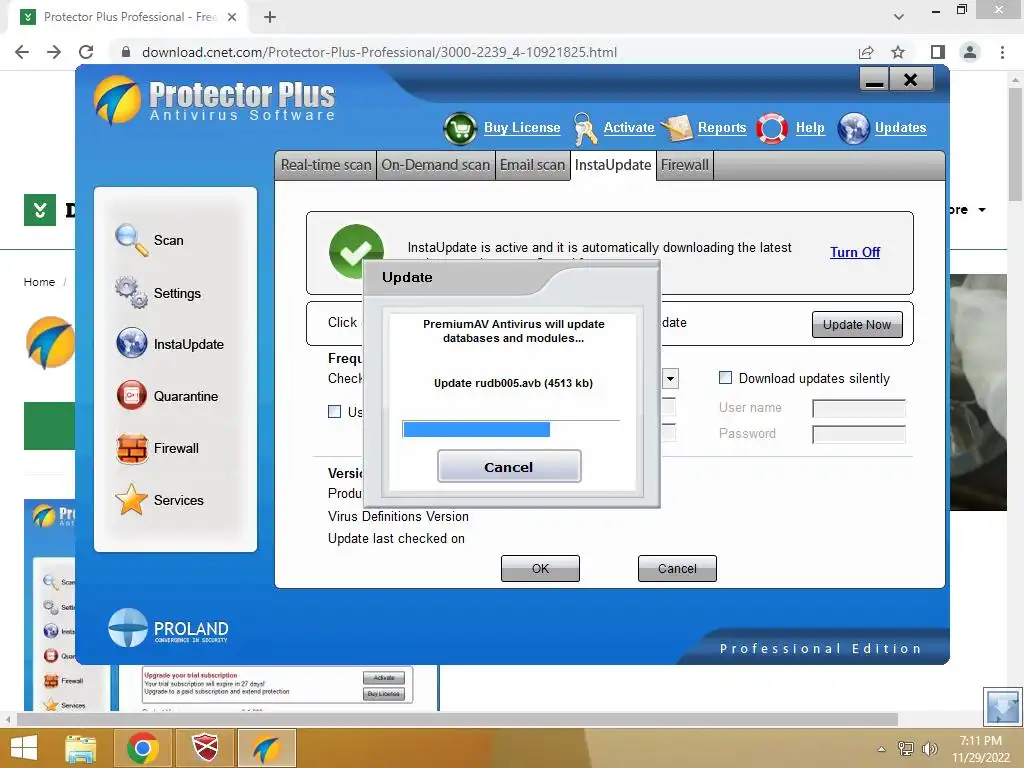Open the Windows Start button

24,748
